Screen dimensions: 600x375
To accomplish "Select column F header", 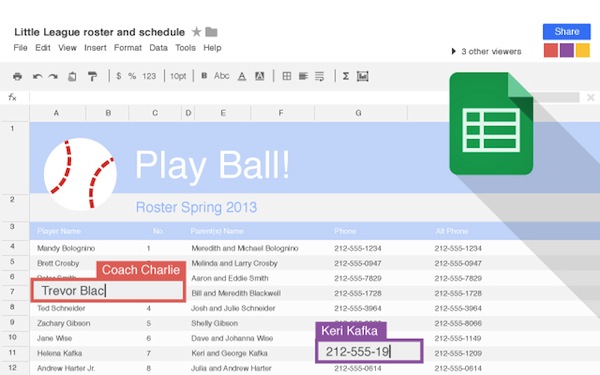I will (282, 113).
